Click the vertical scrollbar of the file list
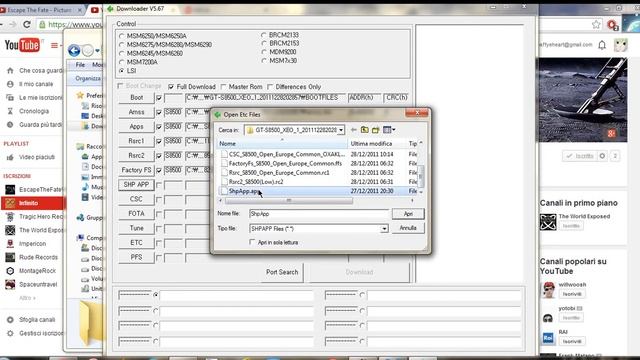The width and height of the screenshot is (640, 360). click(420, 176)
